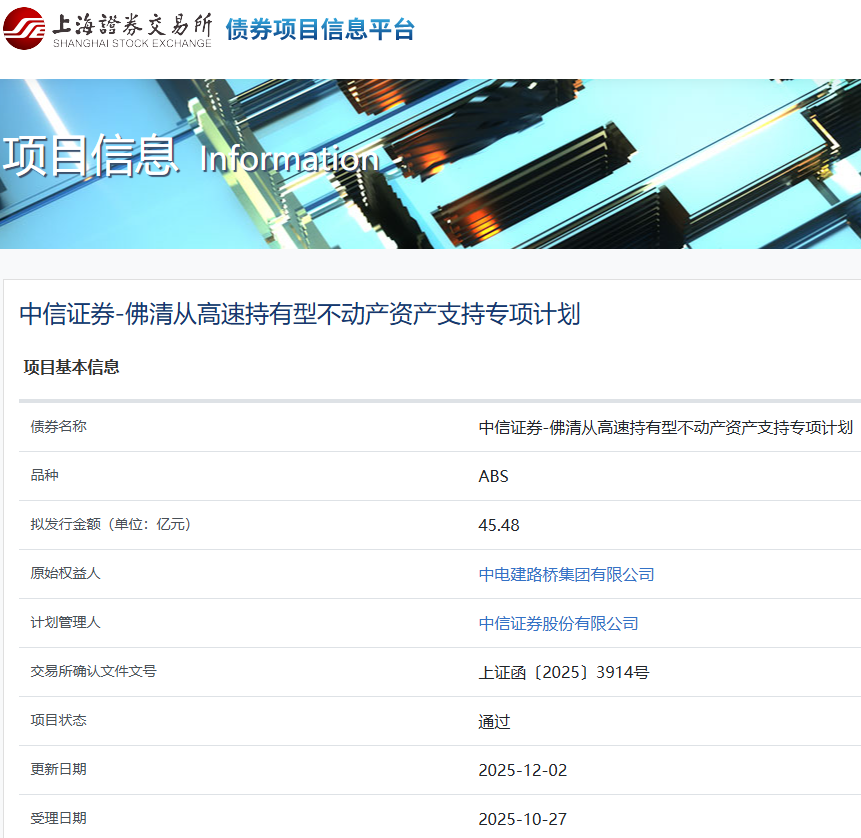Select the 交易所确认文件文号 row label

tap(93, 671)
